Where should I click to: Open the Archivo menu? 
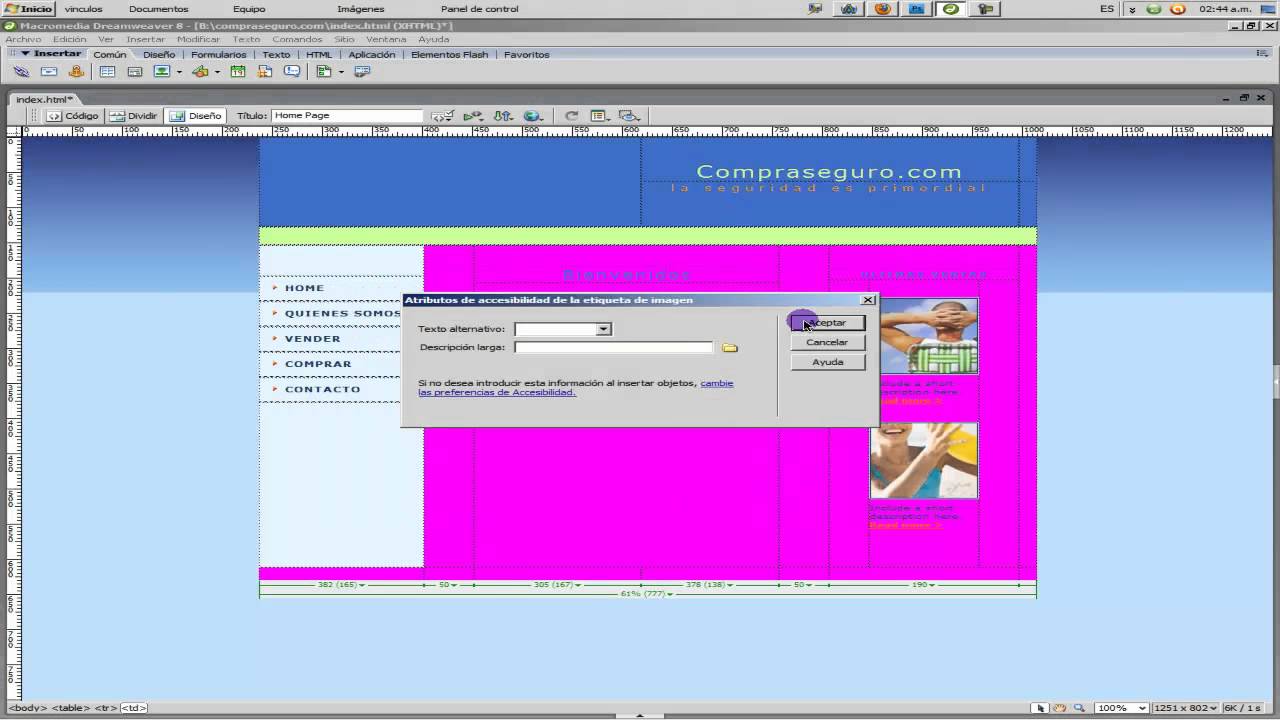[x=23, y=39]
